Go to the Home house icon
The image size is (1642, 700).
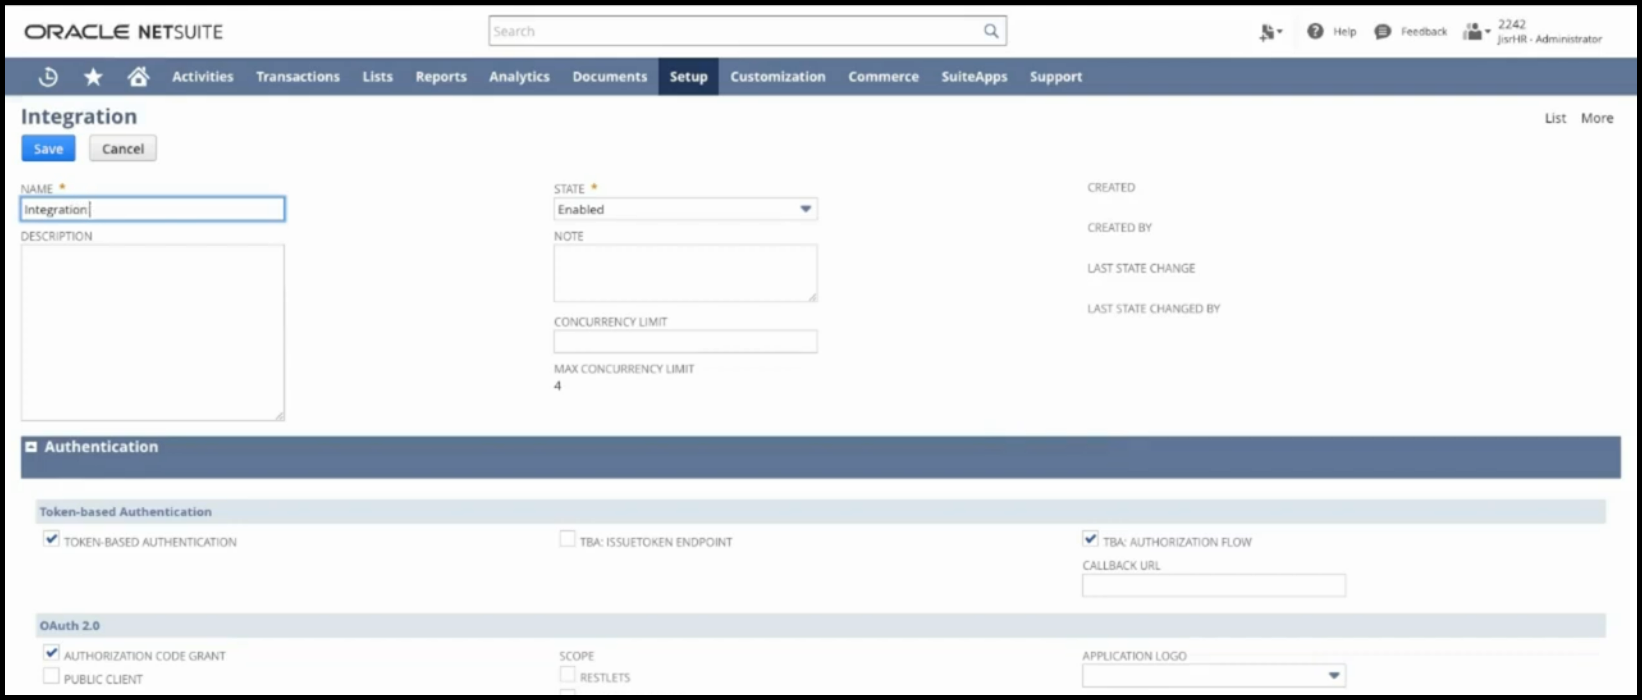[x=138, y=77]
